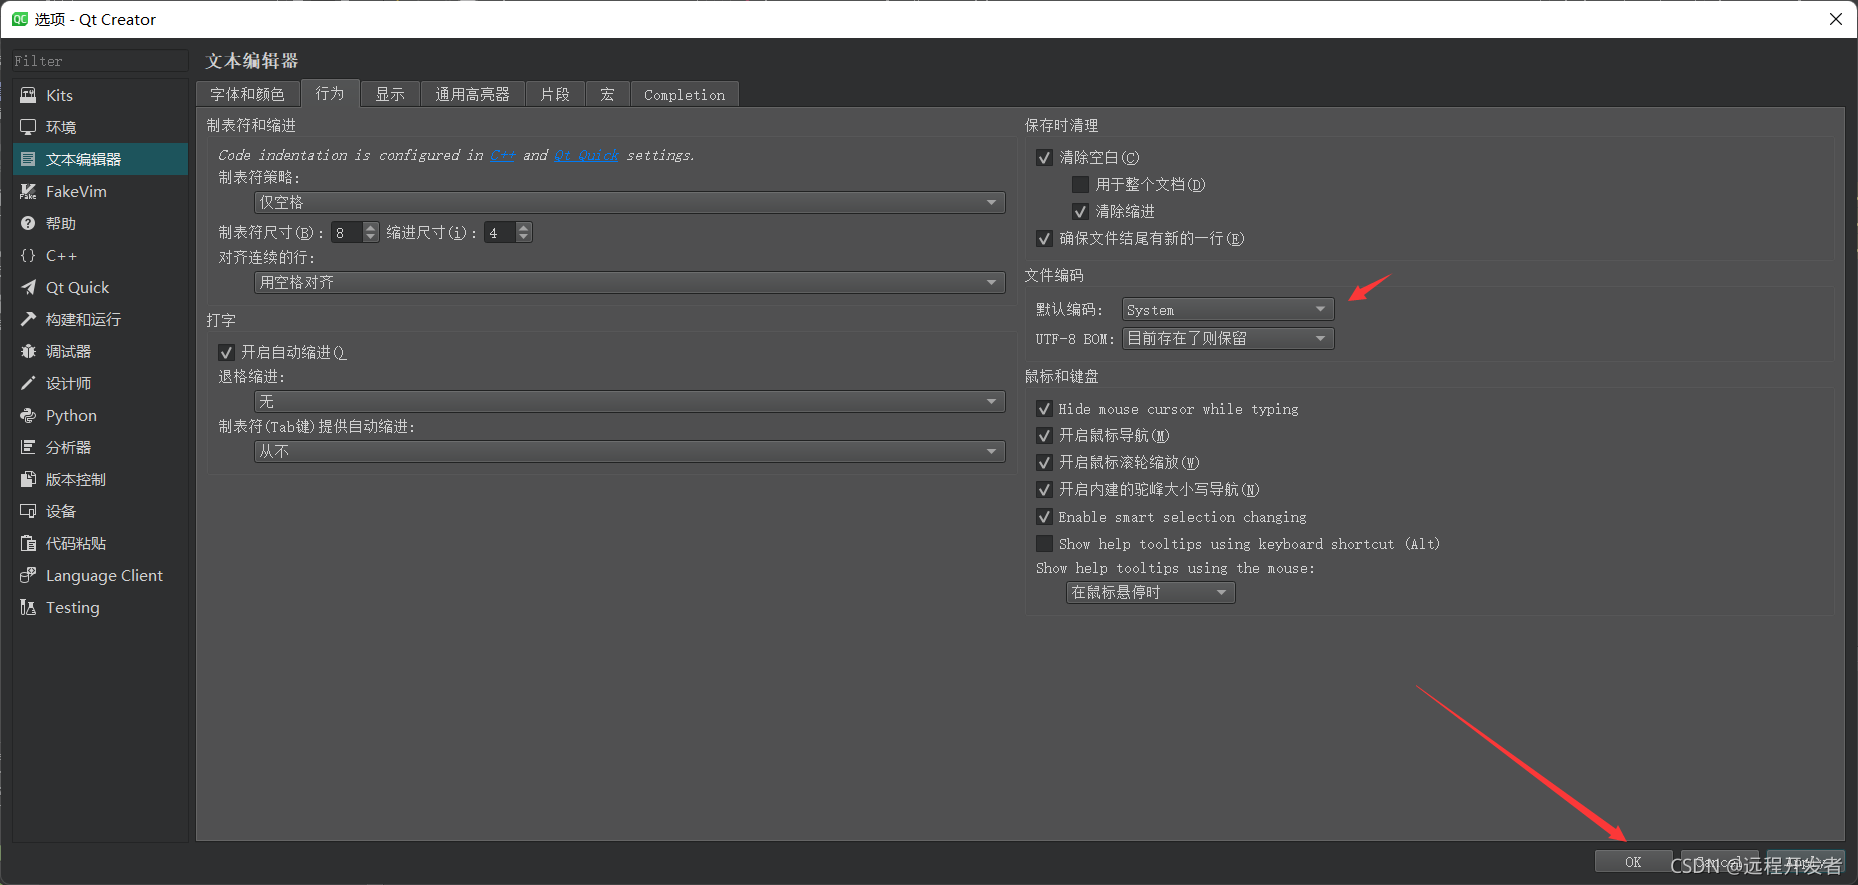The image size is (1858, 885).
Task: Click the 文本编辑器 sidebar icon
Action: click(x=28, y=159)
